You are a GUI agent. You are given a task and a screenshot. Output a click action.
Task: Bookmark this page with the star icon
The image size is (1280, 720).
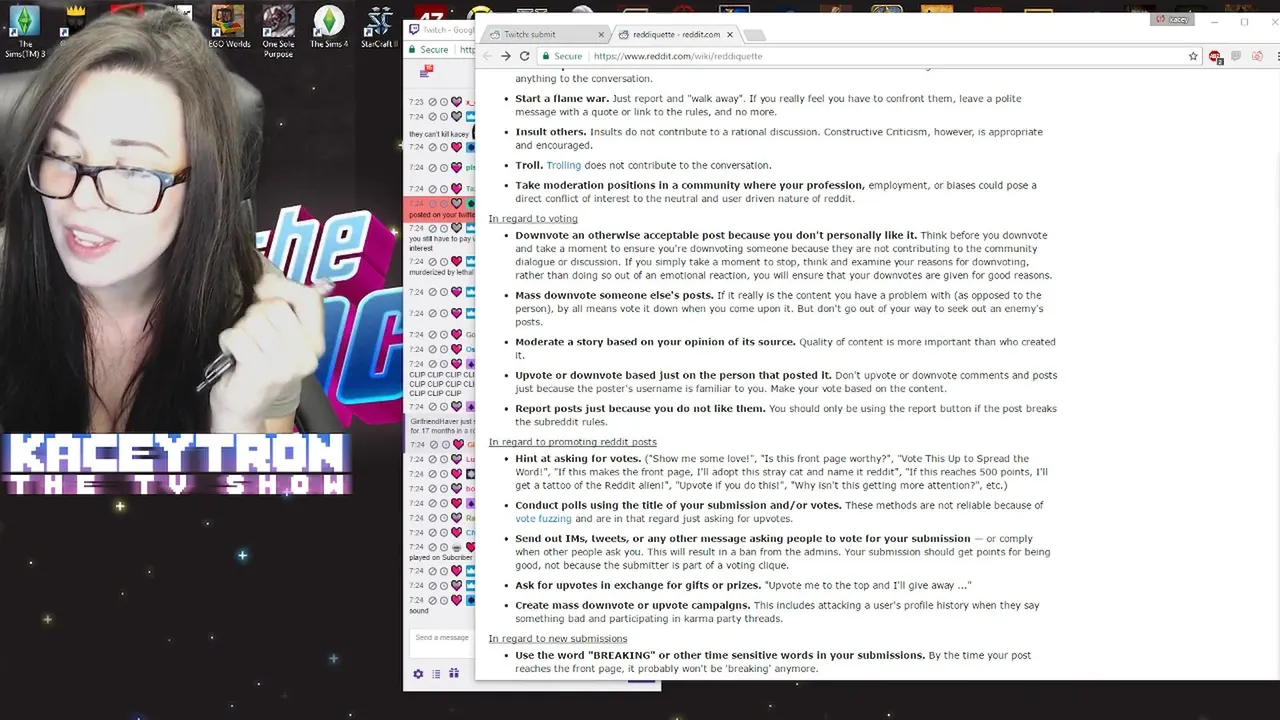pyautogui.click(x=1193, y=56)
